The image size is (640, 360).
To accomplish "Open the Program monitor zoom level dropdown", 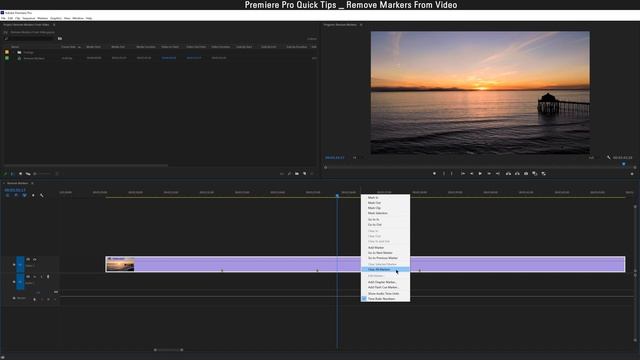I will coord(355,158).
